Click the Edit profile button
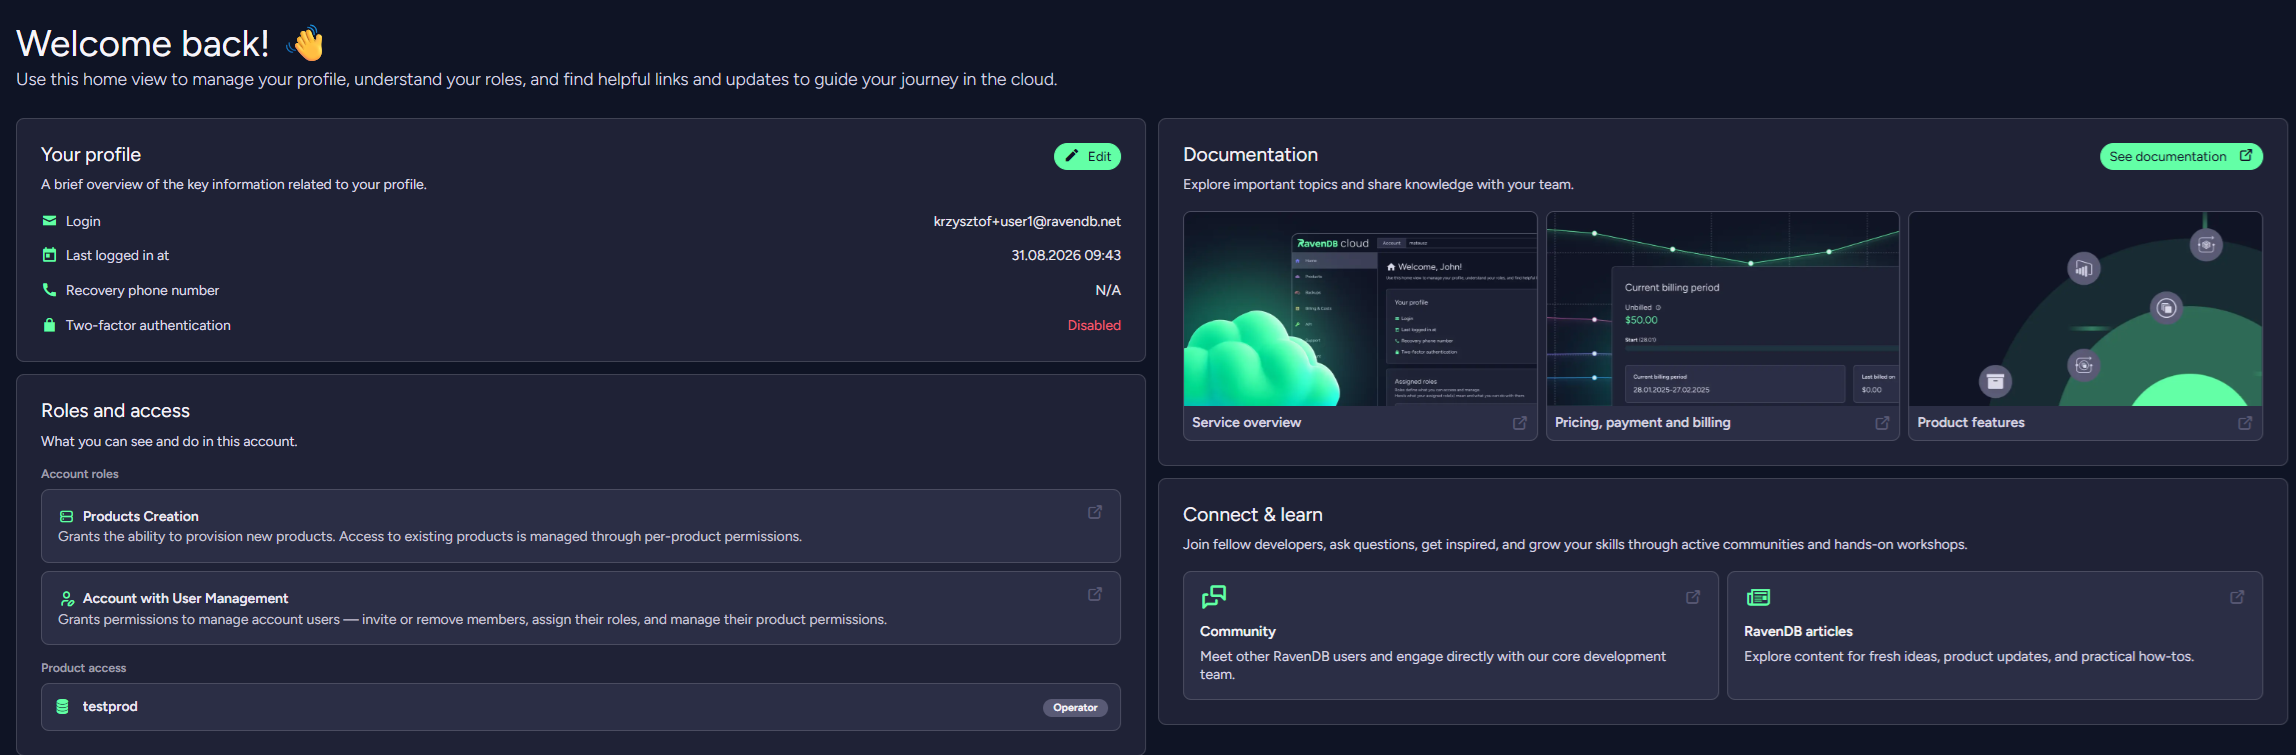Screen dimensions: 2296x755 [1087, 156]
